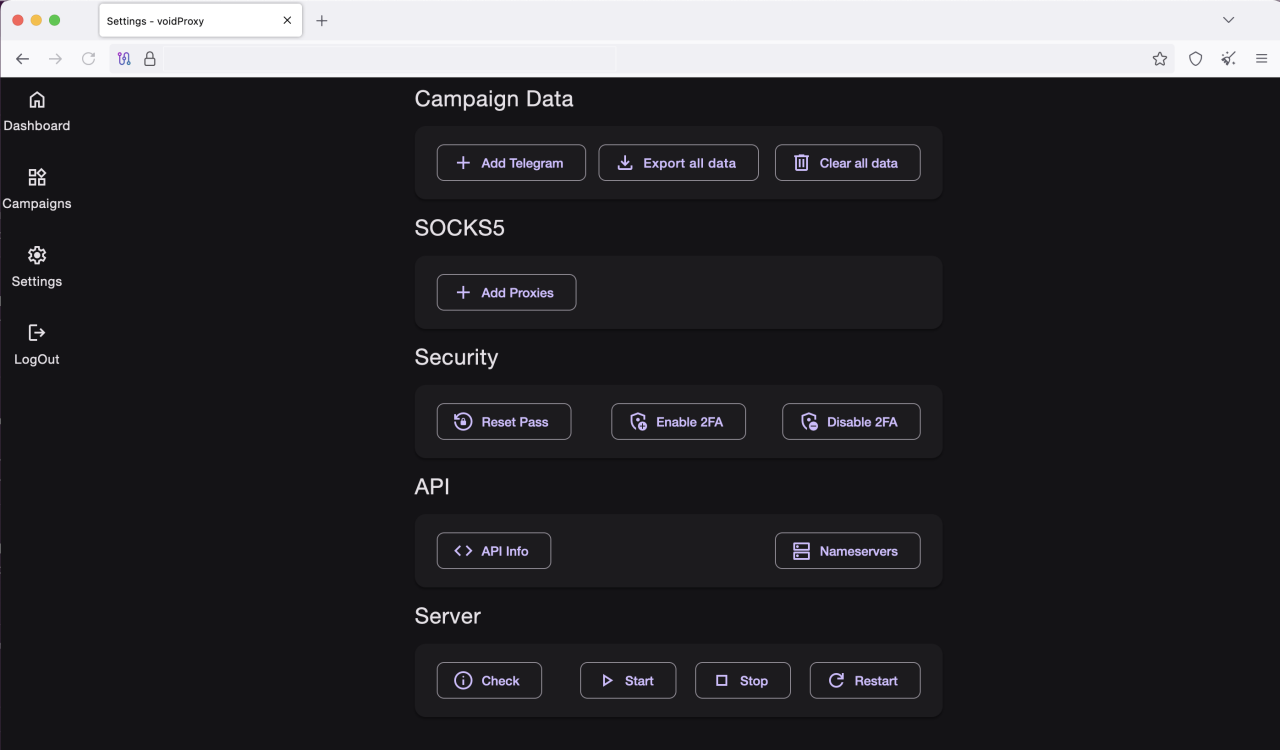
Task: Open a new browser tab
Action: [322, 20]
